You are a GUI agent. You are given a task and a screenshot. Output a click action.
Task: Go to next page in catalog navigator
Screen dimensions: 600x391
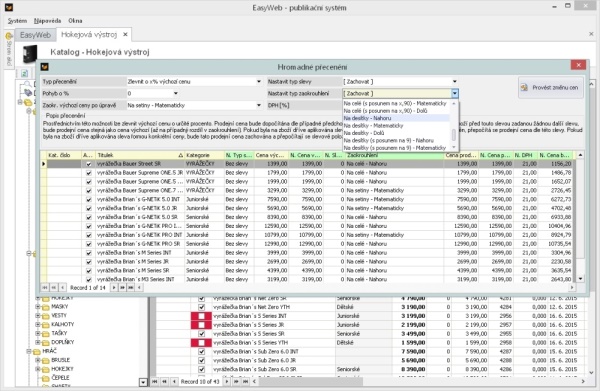(x=236, y=381)
